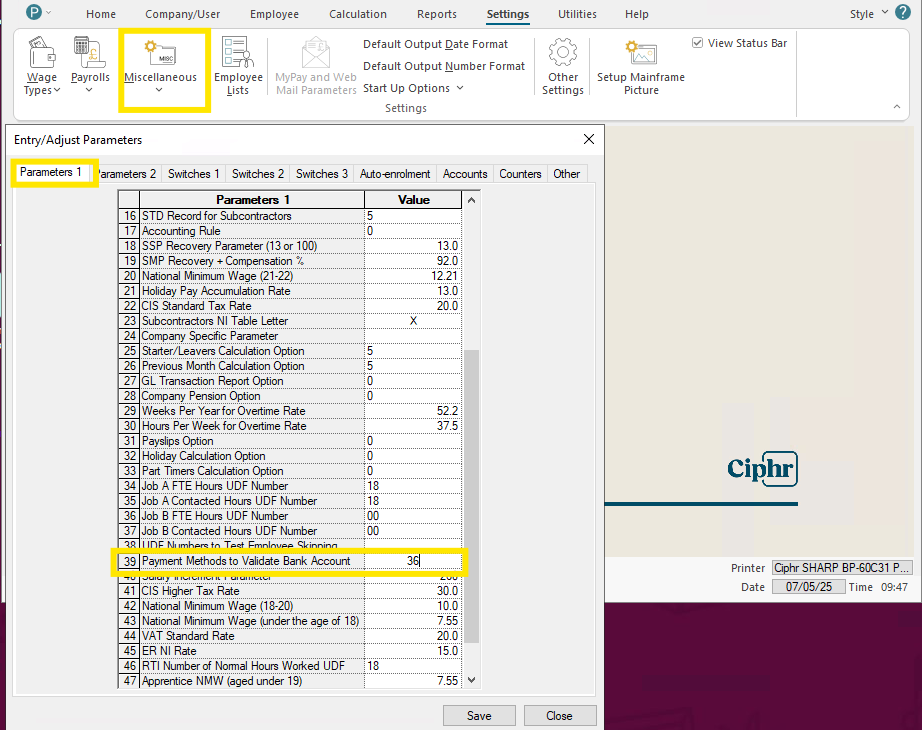Collapse the ribbon using the corner chevron
Image resolution: width=922 pixels, height=730 pixels.
tap(897, 106)
